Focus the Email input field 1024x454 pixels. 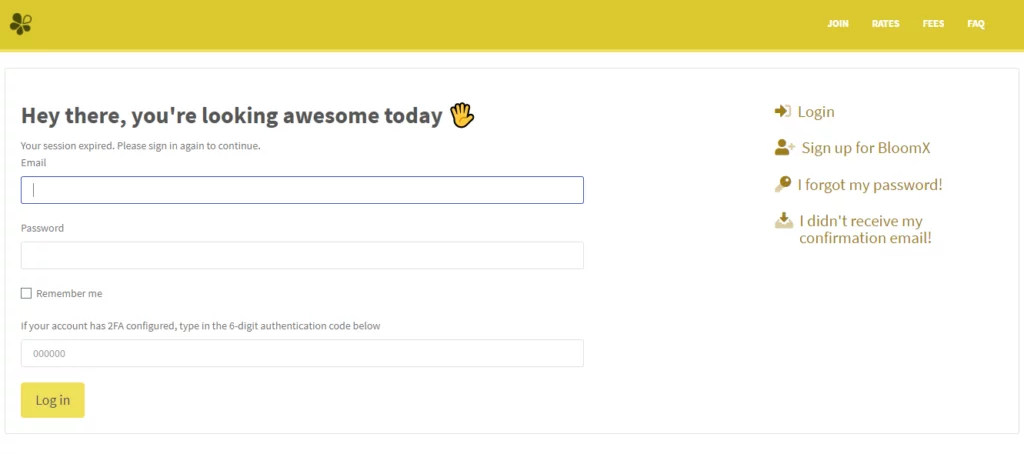click(x=302, y=190)
